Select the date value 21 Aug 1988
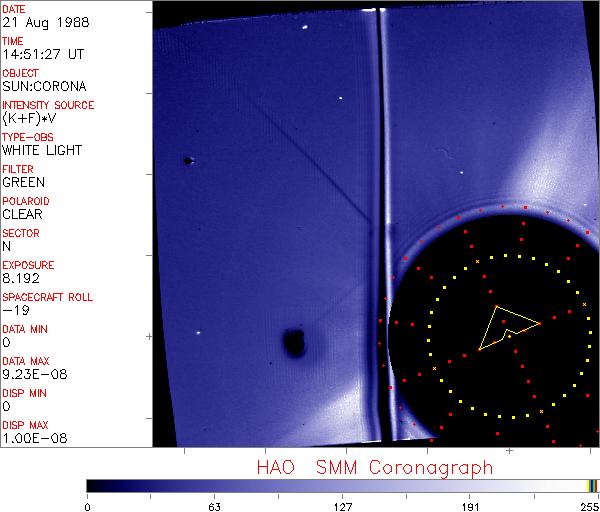 coord(40,23)
